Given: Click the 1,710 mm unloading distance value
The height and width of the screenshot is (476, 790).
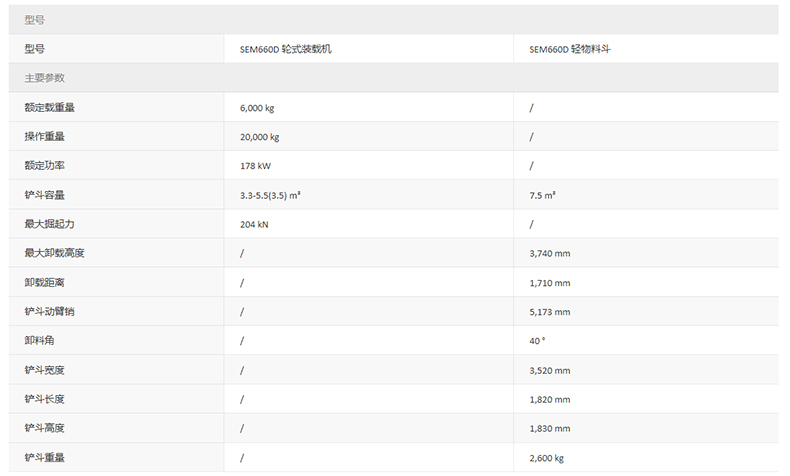Looking at the screenshot, I should 549,282.
